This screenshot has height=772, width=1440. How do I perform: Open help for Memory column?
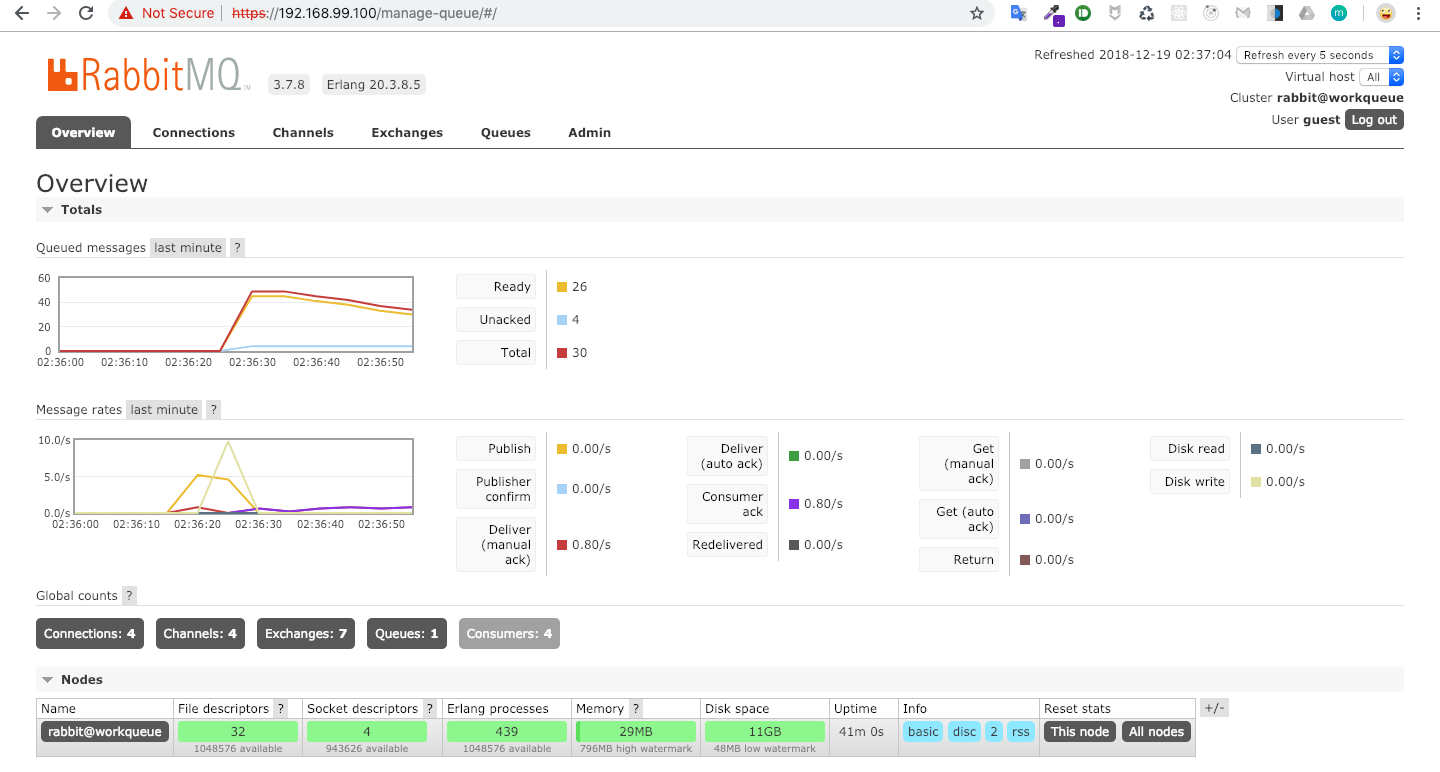[x=636, y=708]
